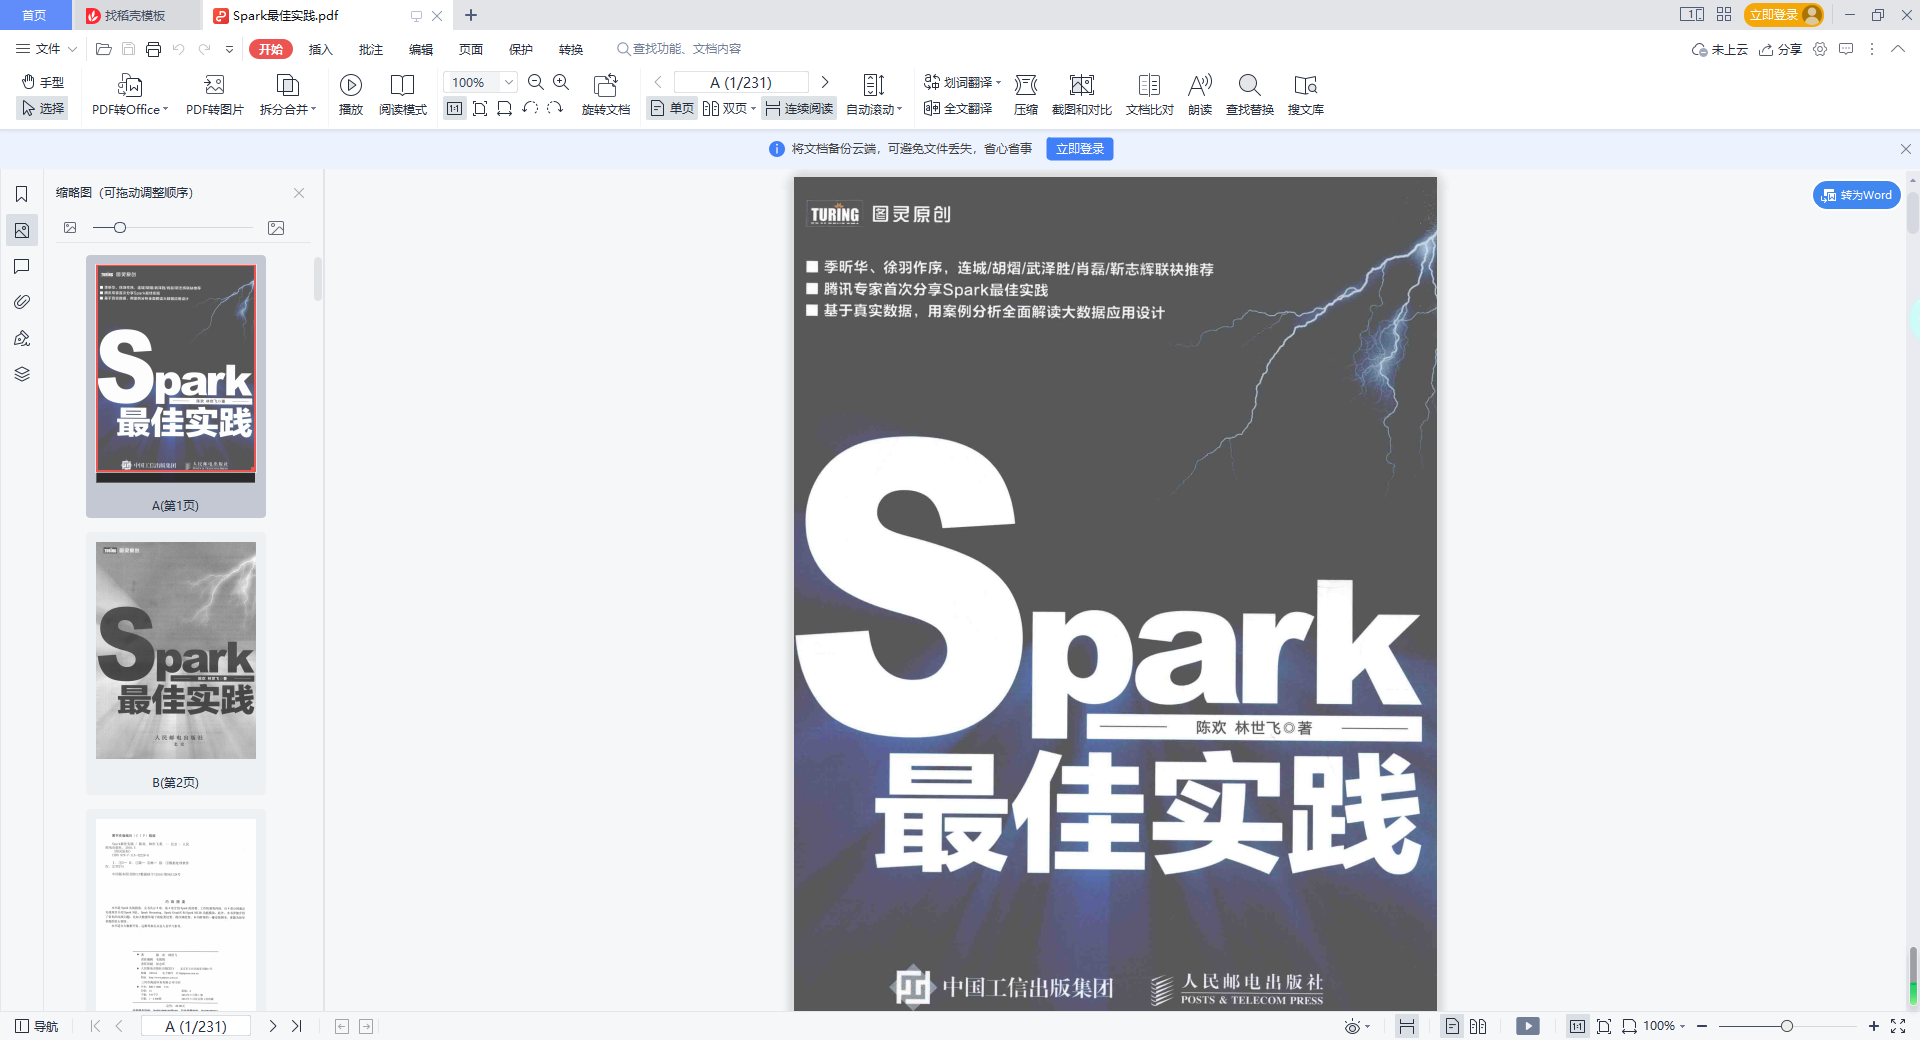Image resolution: width=1920 pixels, height=1040 pixels.
Task: Click the blue 立即登录 button in notification bar
Action: point(1080,149)
